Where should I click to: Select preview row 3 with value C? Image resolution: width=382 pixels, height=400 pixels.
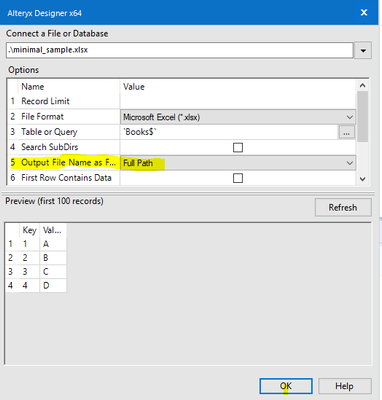point(36,272)
